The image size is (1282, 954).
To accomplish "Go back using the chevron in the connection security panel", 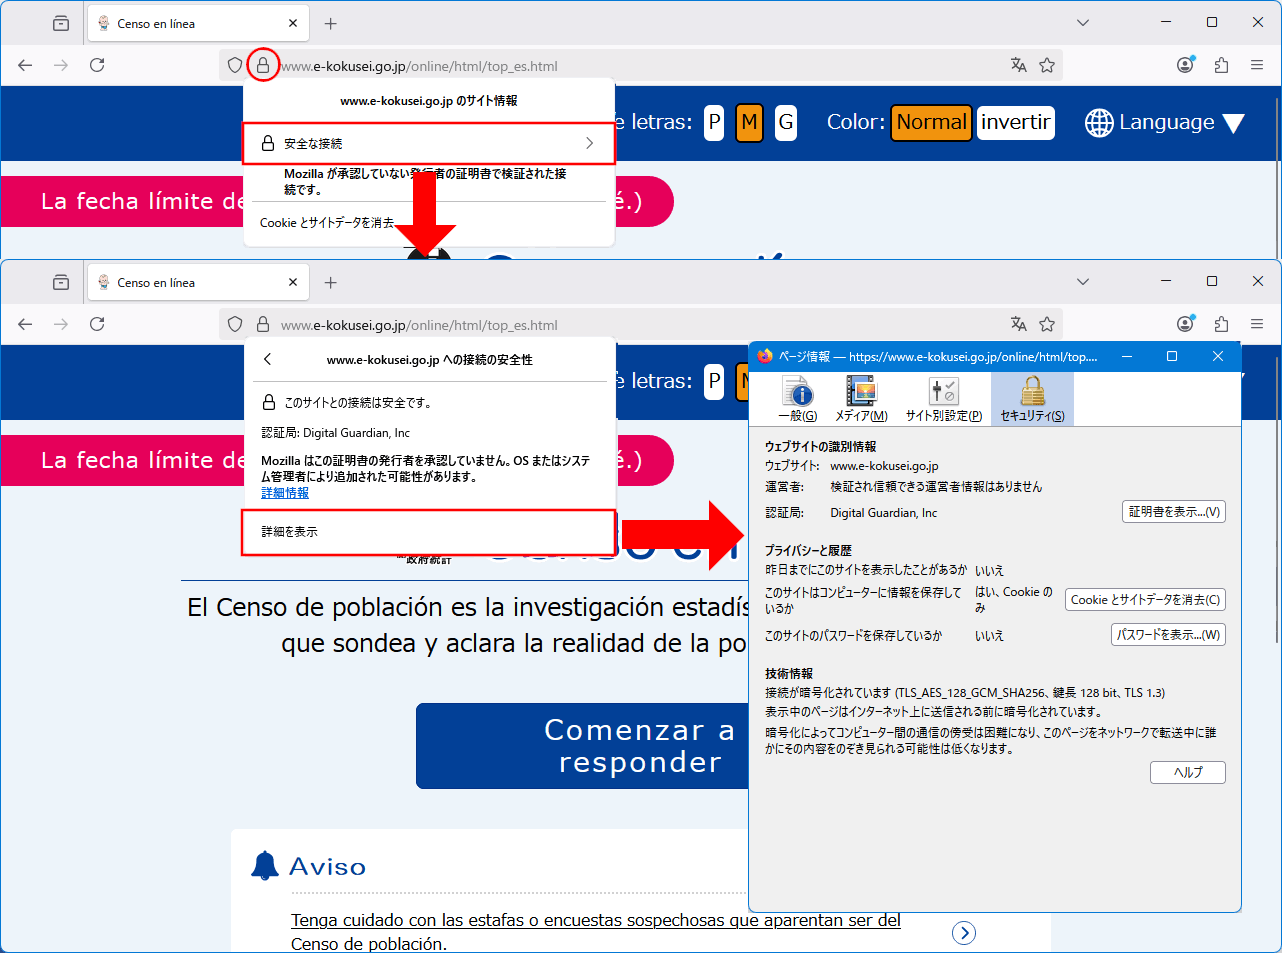I will [x=267, y=359].
